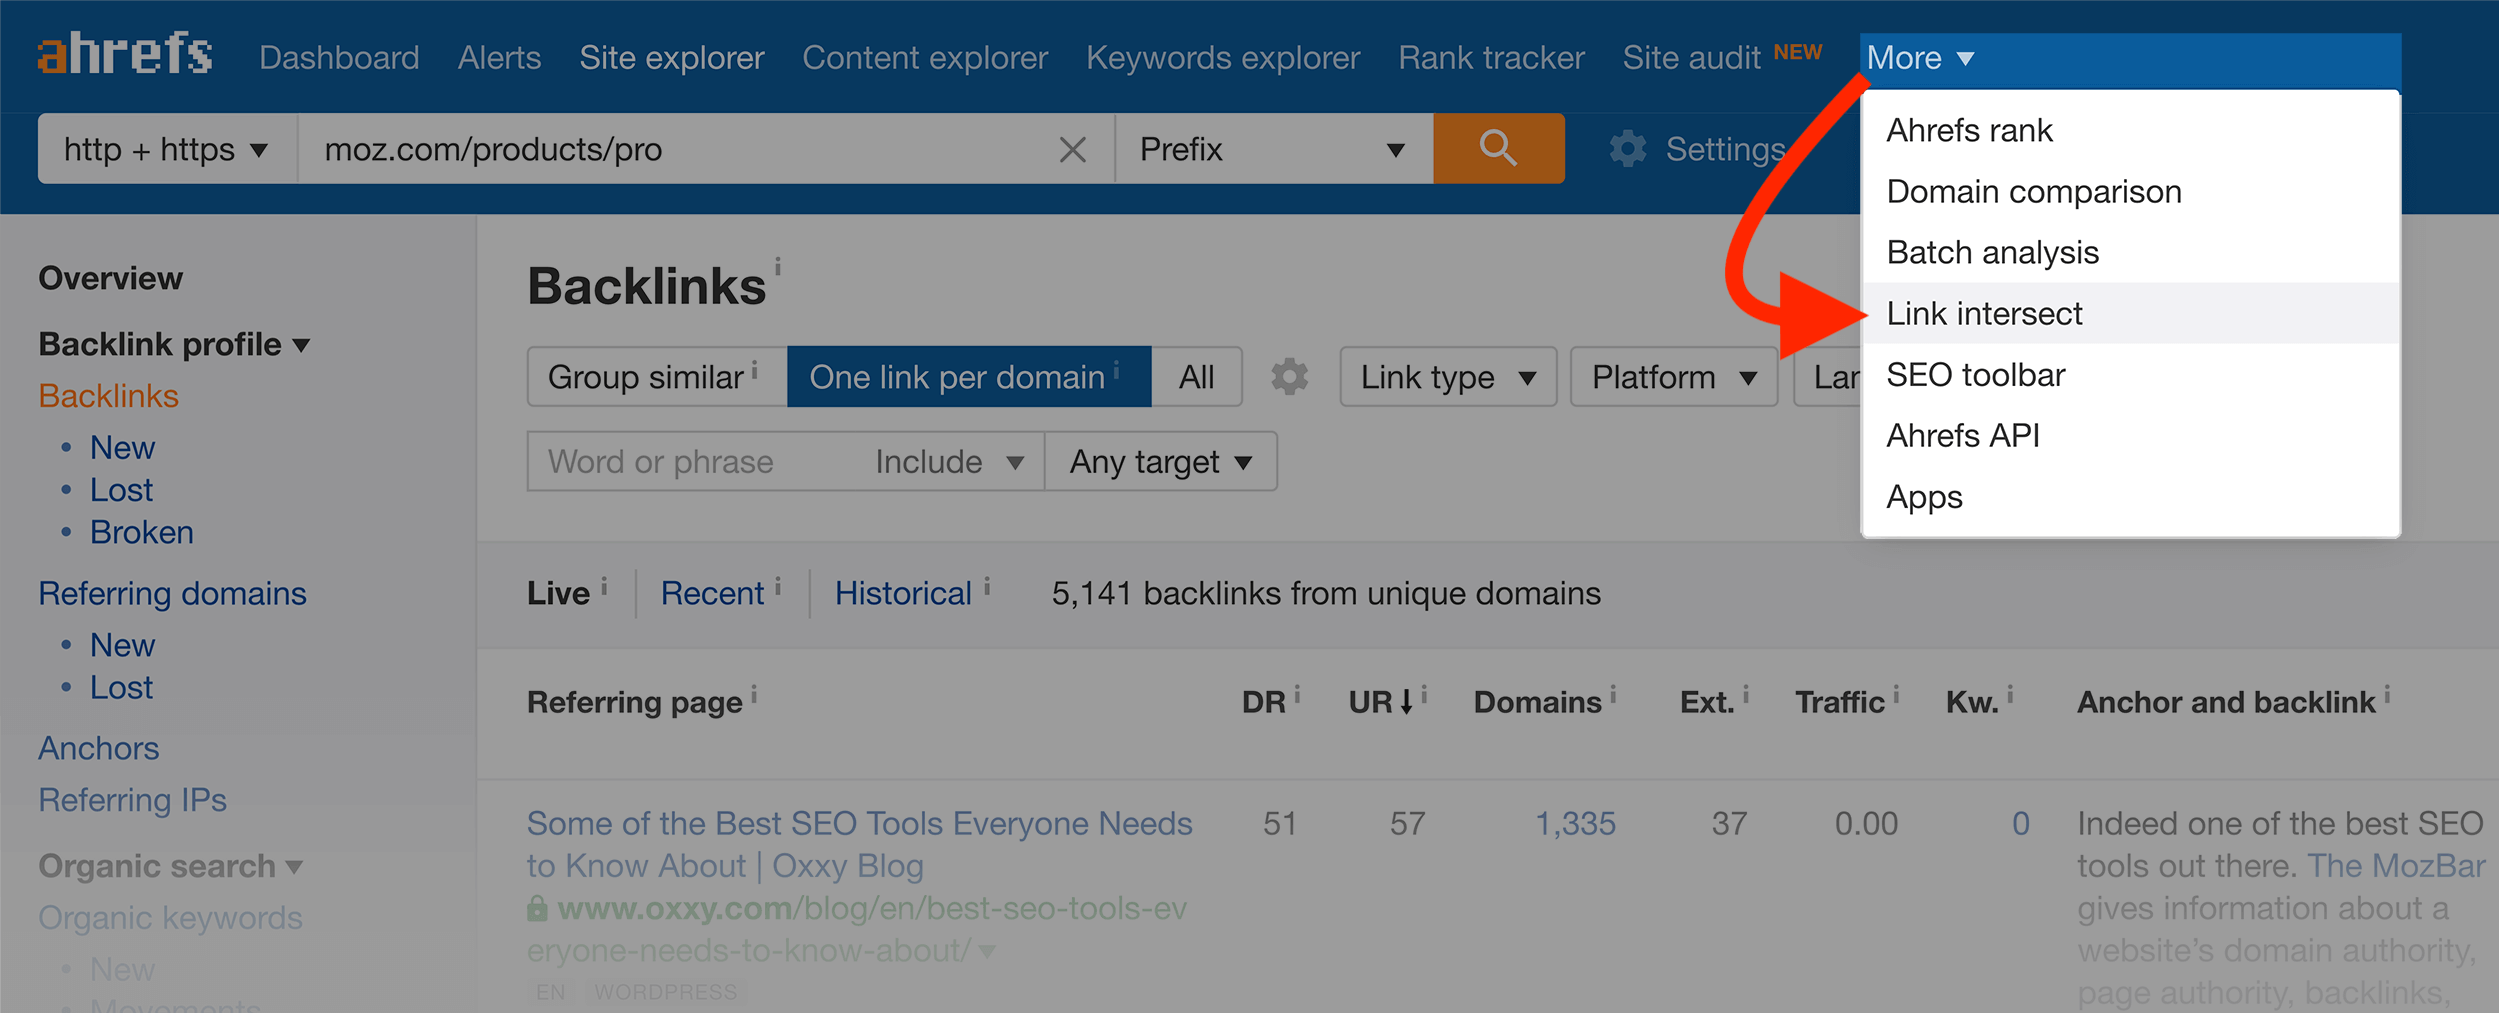Open Alerts in top navigation
Image resolution: width=2499 pixels, height=1013 pixels.
[499, 58]
